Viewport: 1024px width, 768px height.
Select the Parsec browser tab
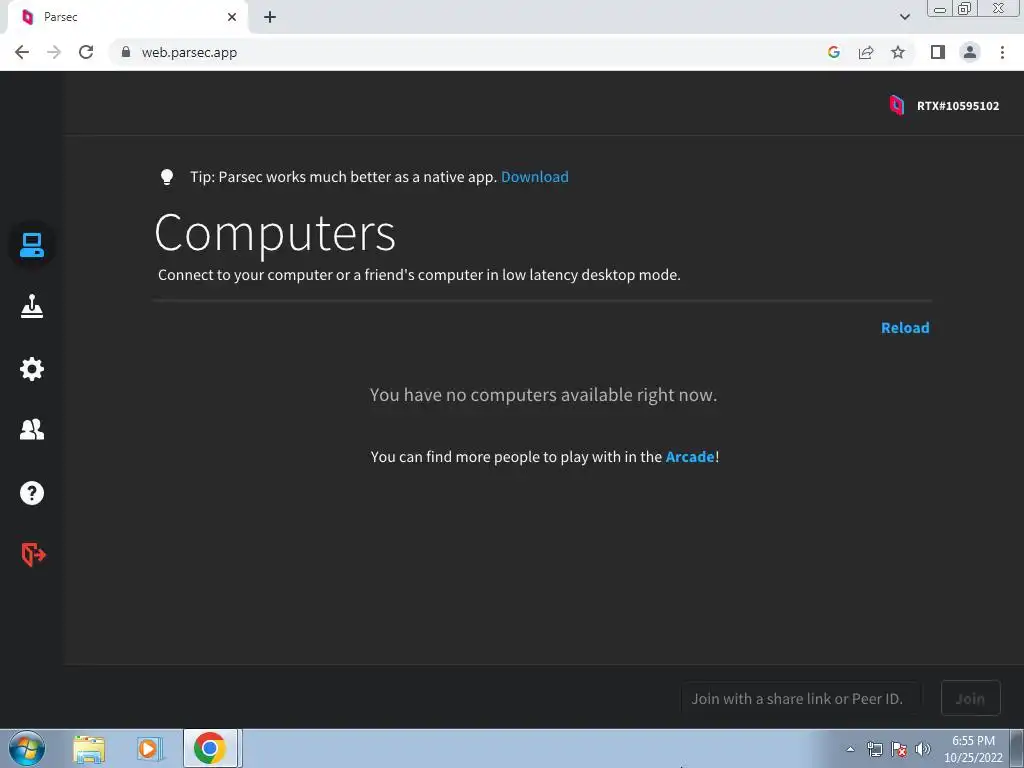pos(127,17)
